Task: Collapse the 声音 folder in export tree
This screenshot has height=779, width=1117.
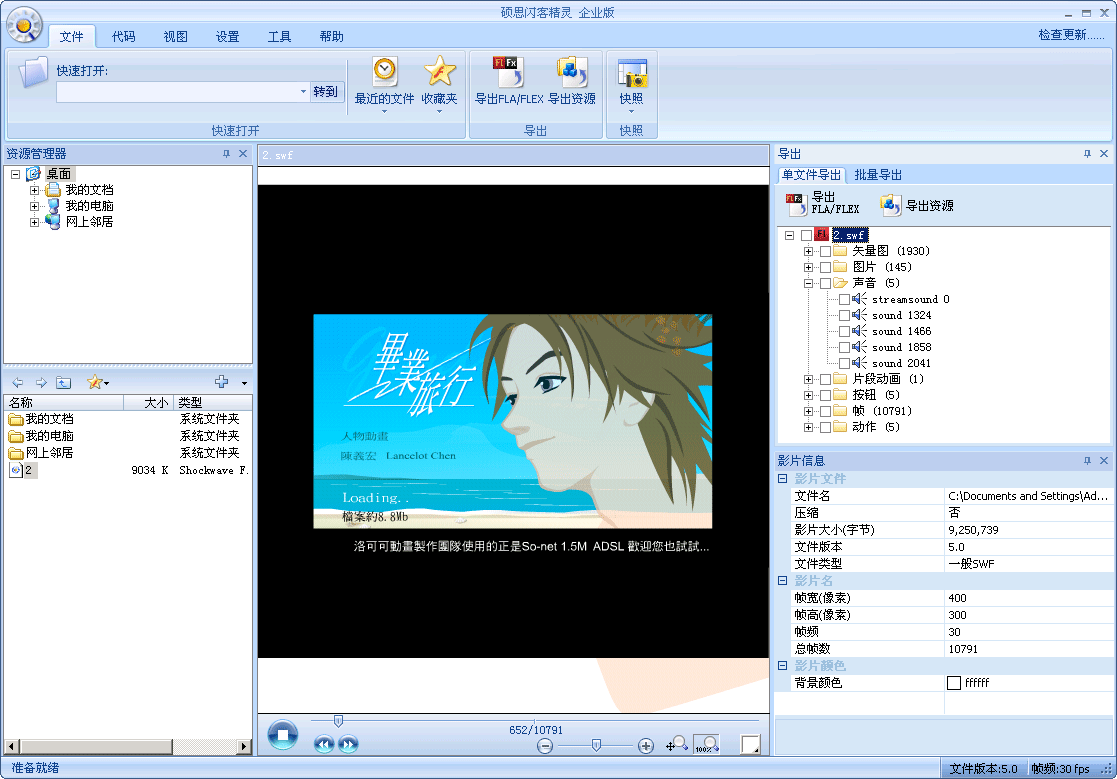Action: click(808, 283)
